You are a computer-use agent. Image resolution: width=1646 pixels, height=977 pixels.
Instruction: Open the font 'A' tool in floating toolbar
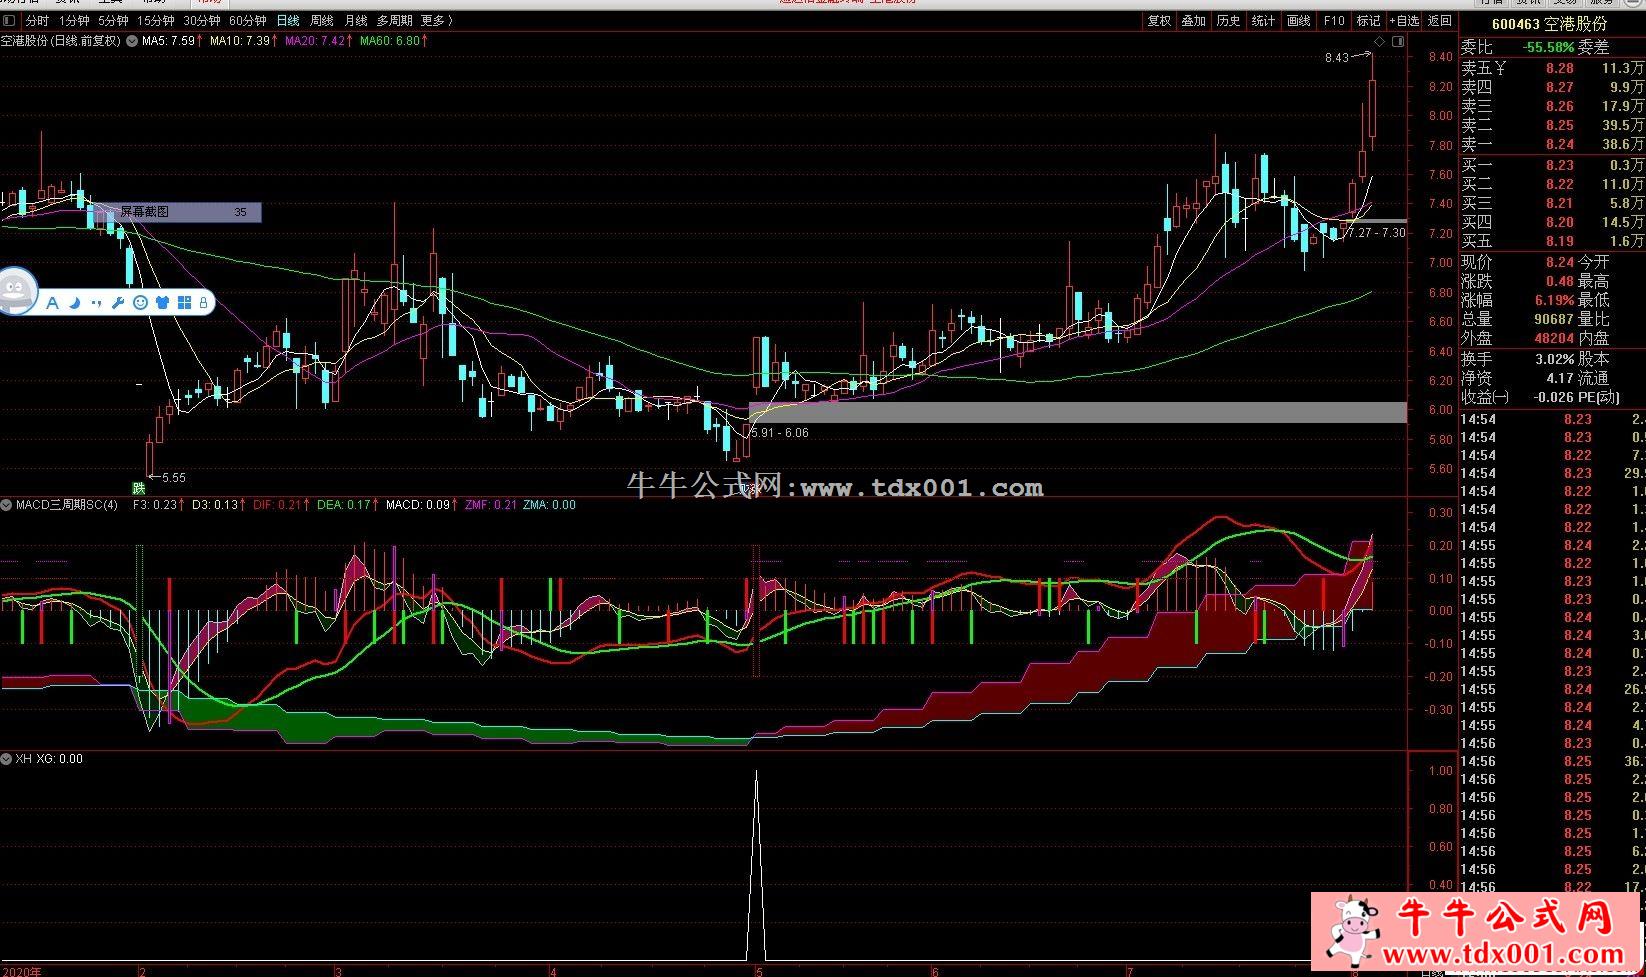point(51,302)
